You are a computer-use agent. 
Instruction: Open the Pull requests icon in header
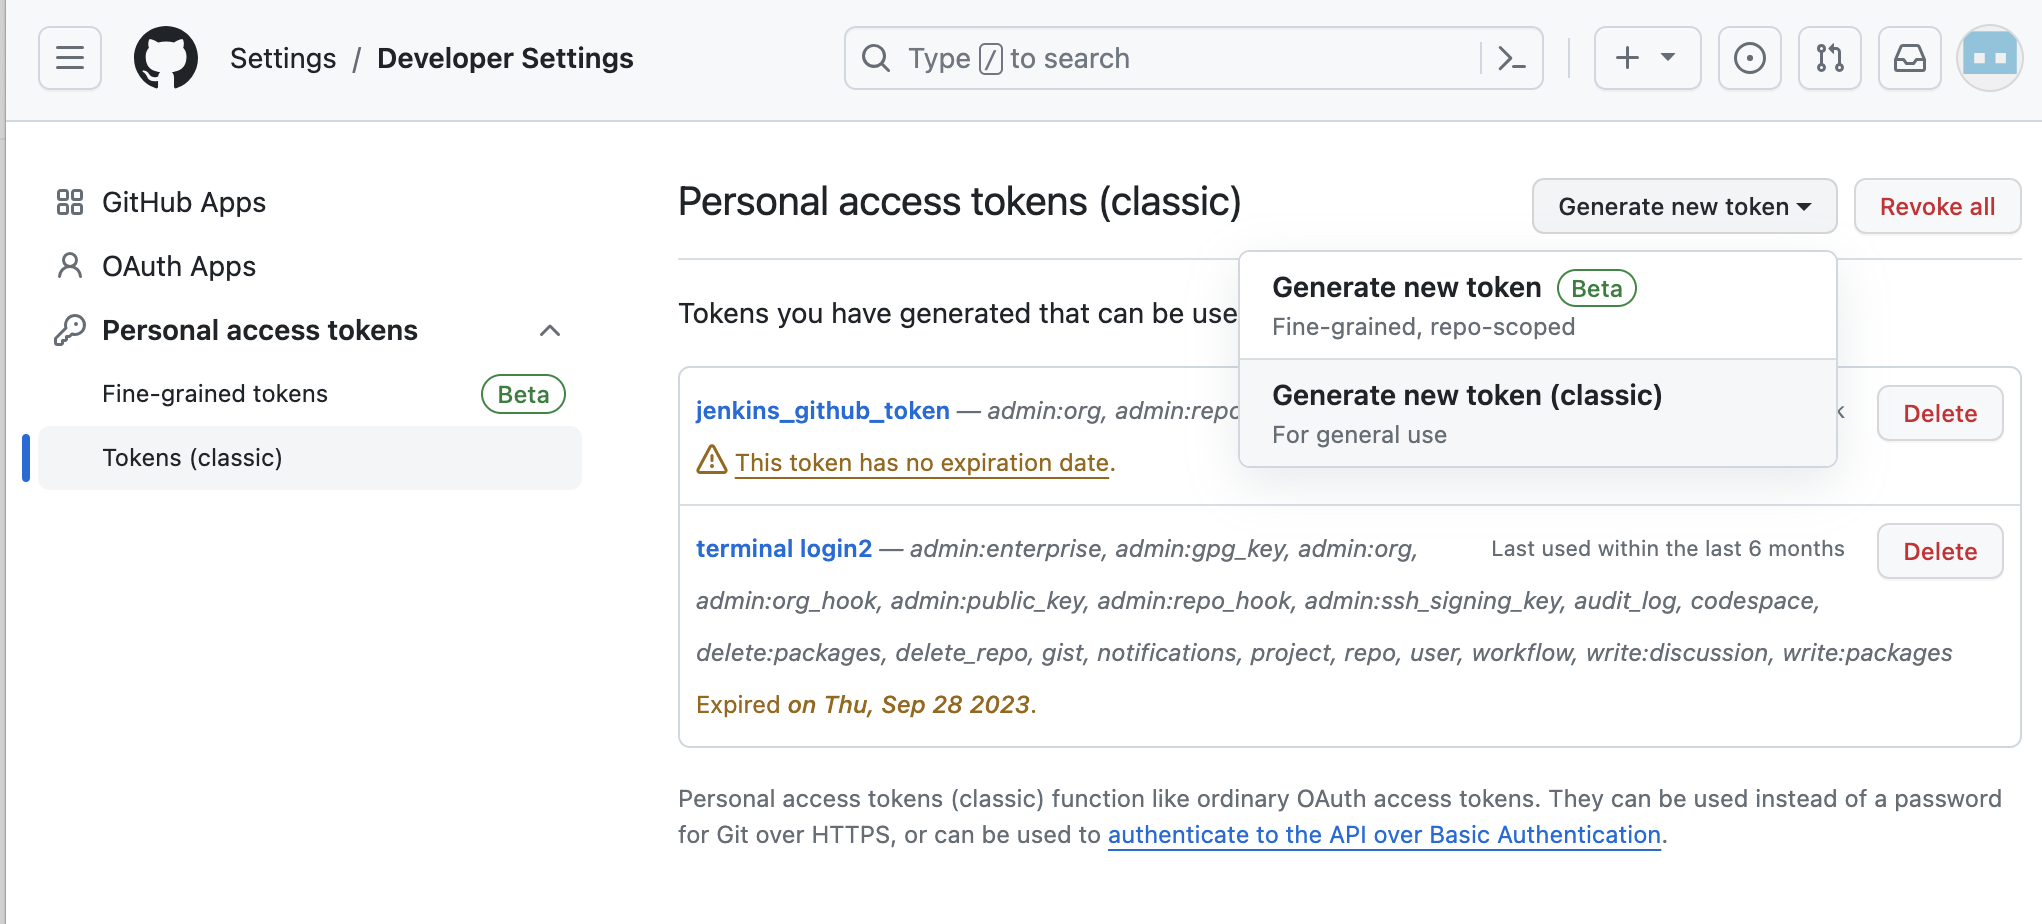coord(1829,58)
